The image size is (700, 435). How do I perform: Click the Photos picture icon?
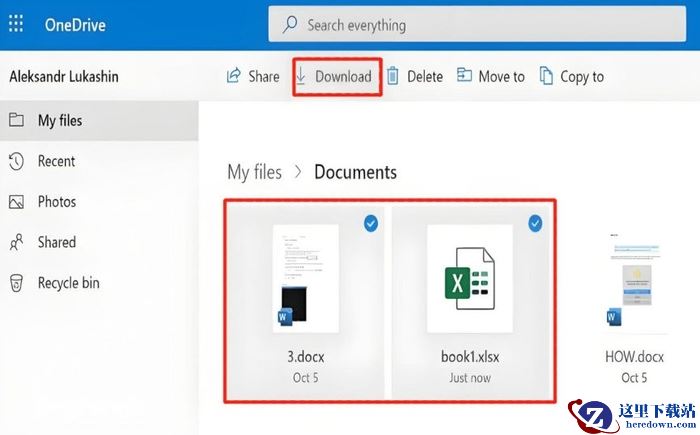coord(17,202)
